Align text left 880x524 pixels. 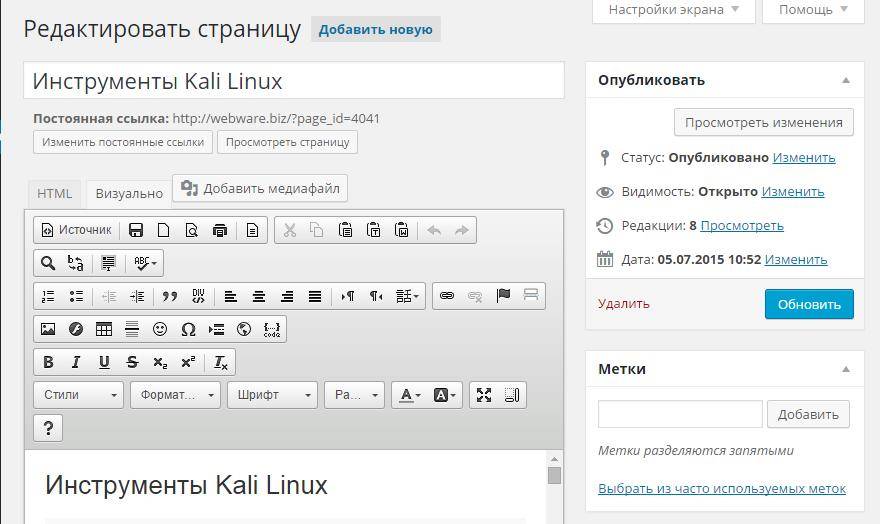(231, 296)
